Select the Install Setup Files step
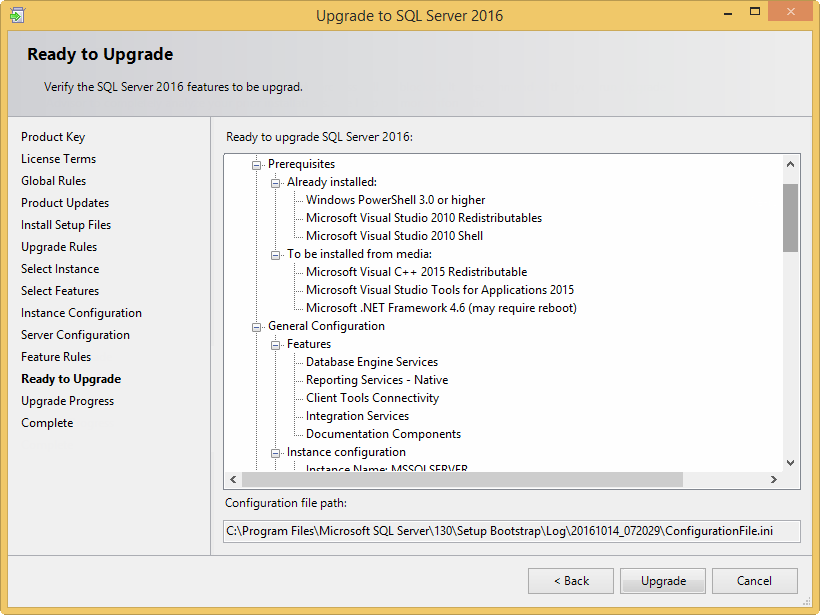This screenshot has height=615, width=820. pyautogui.click(x=66, y=225)
